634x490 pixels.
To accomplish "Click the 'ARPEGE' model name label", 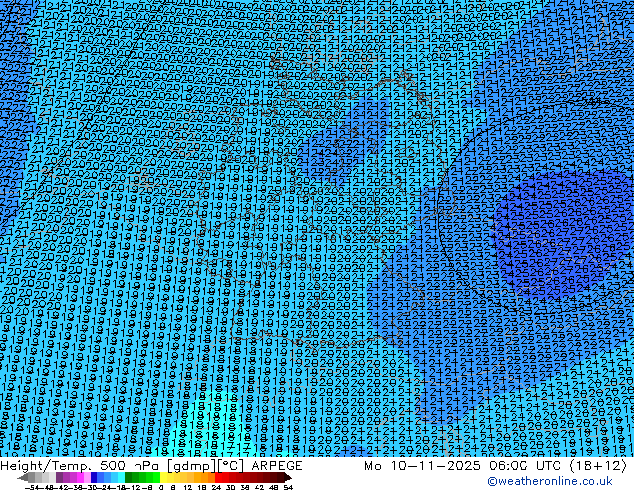I will (x=277, y=466).
